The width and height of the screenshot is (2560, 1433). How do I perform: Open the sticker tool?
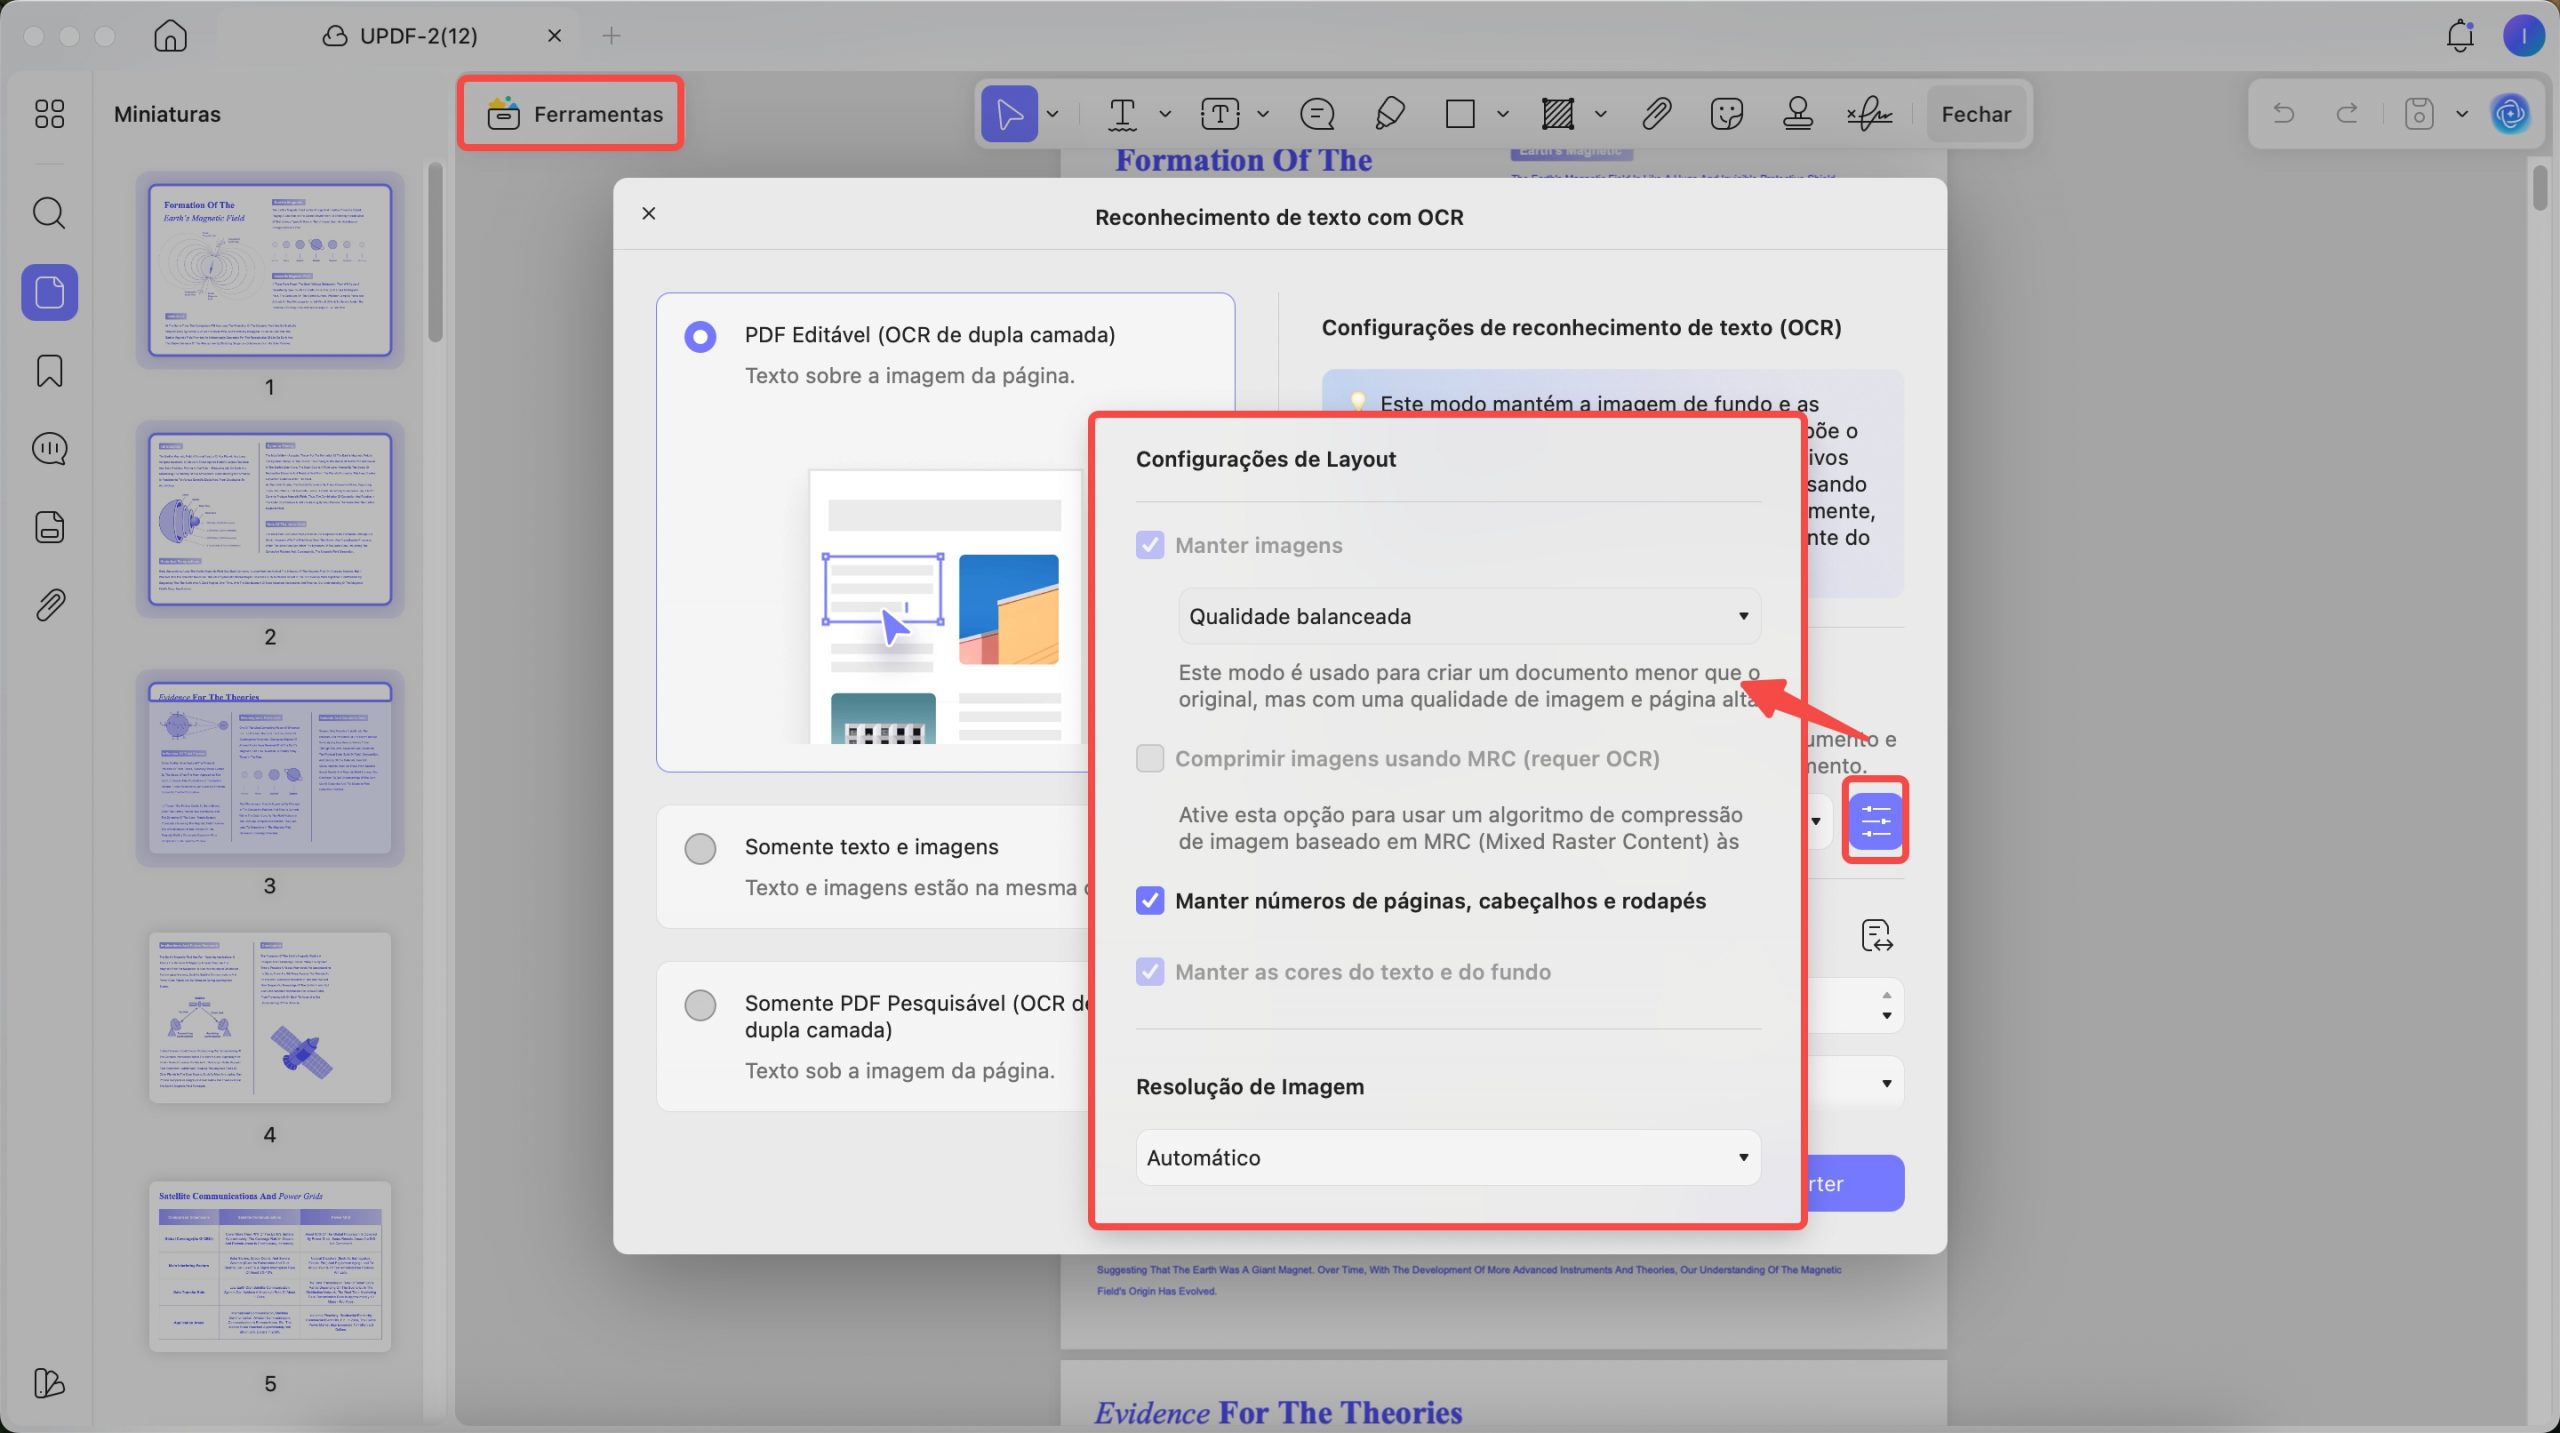click(x=1727, y=114)
